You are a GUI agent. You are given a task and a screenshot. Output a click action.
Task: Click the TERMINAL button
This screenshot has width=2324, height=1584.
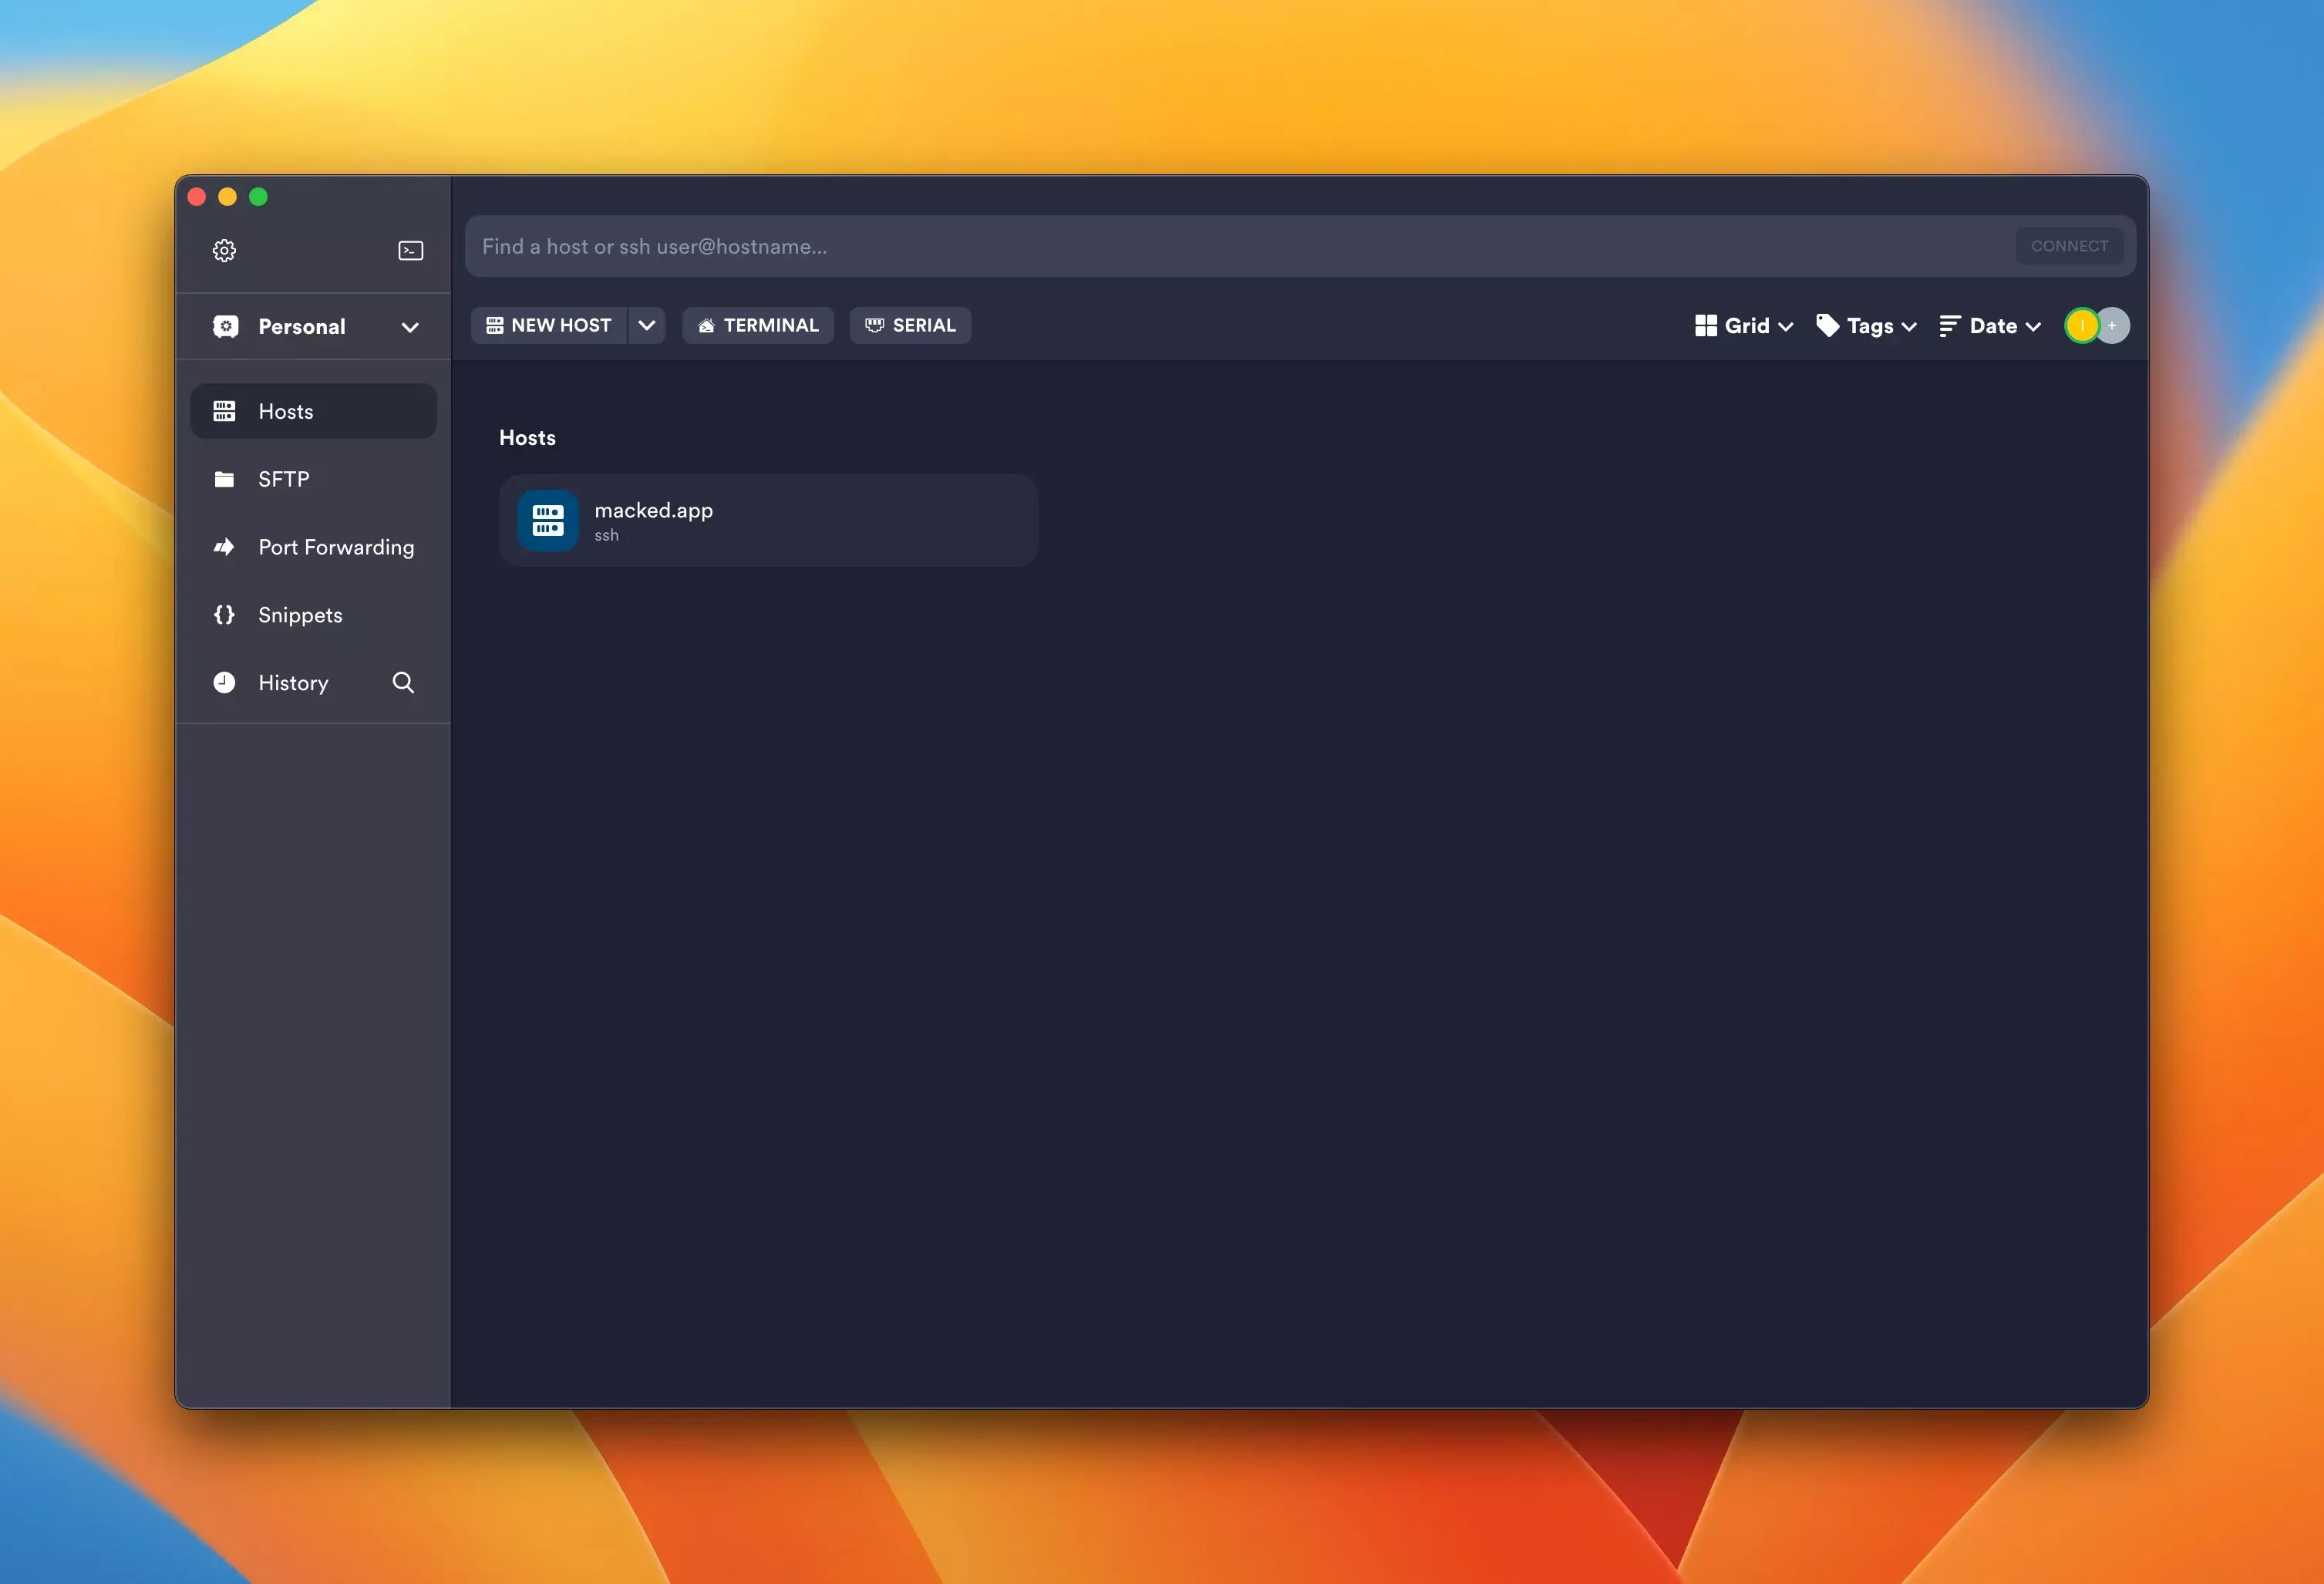[758, 326]
